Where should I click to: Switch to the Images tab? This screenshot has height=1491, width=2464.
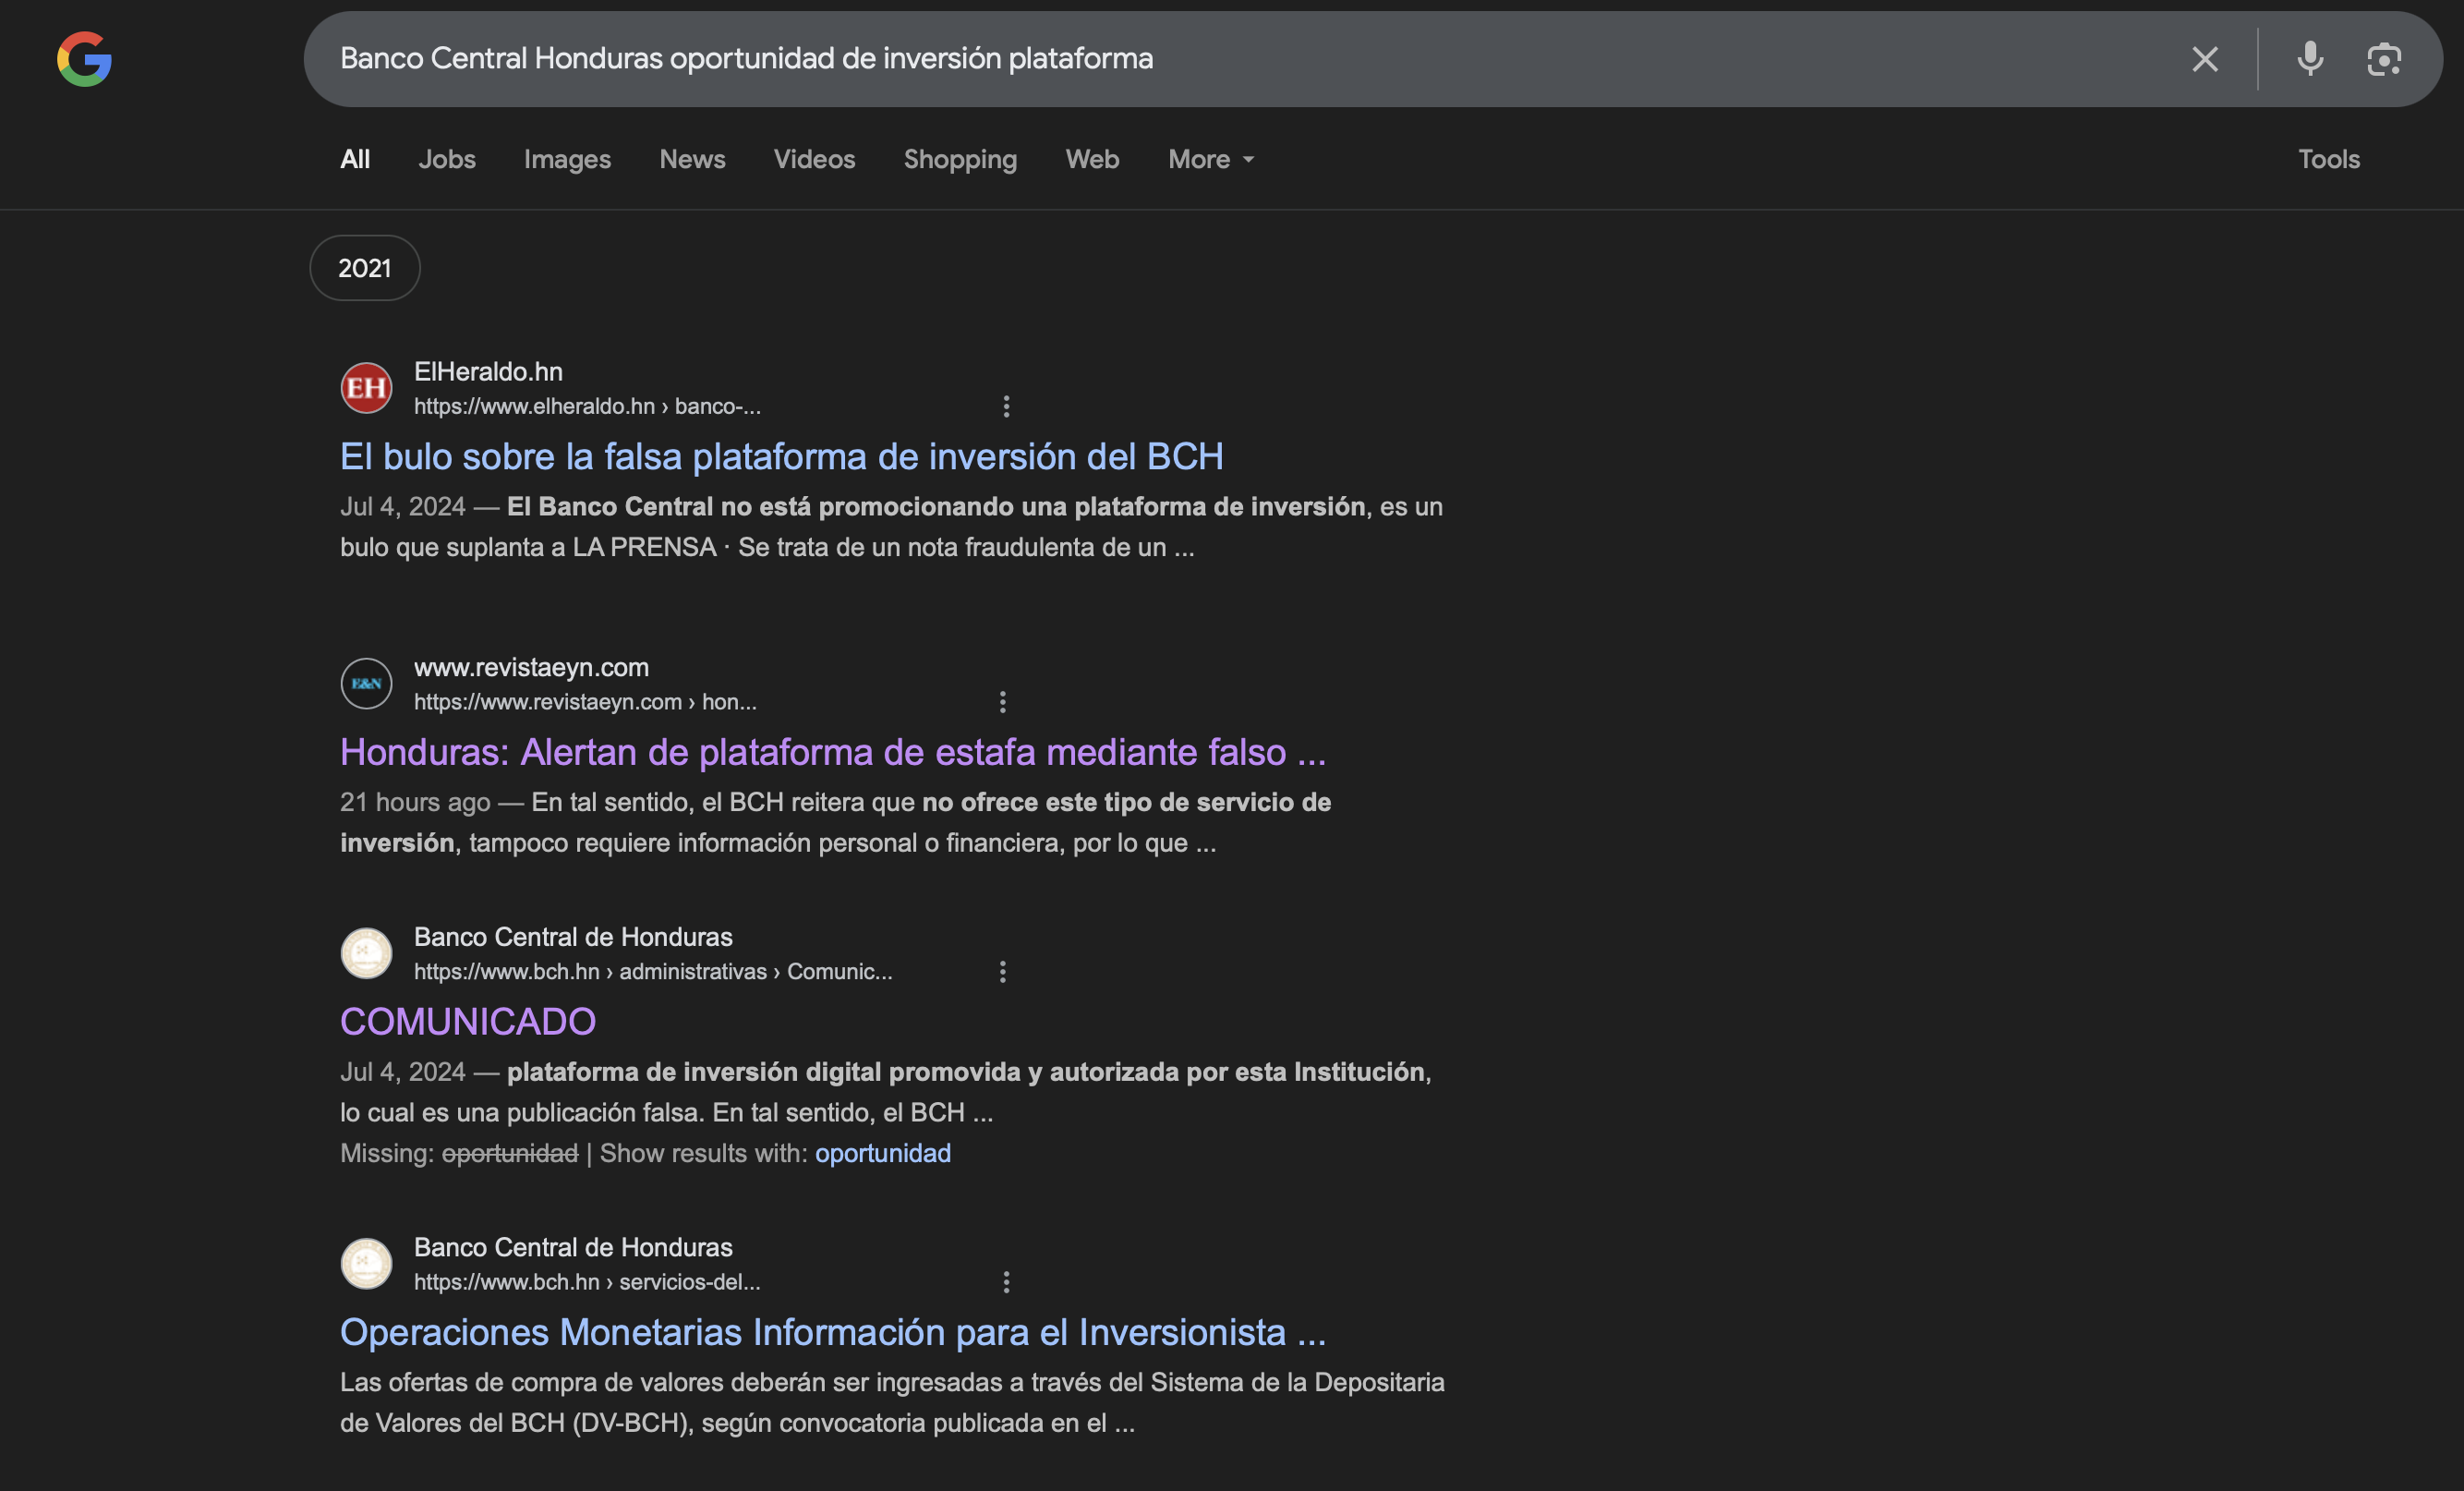tap(567, 159)
